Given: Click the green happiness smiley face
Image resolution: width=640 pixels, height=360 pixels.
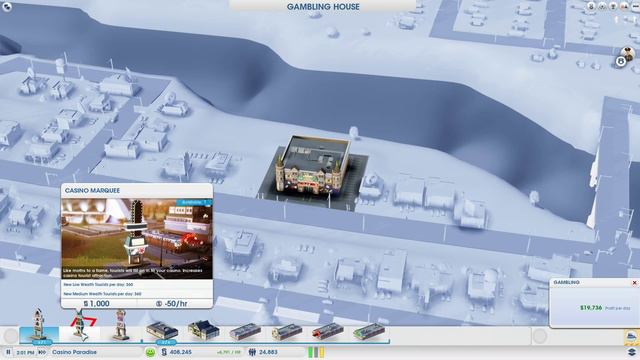Looking at the screenshot, I should tap(150, 352).
